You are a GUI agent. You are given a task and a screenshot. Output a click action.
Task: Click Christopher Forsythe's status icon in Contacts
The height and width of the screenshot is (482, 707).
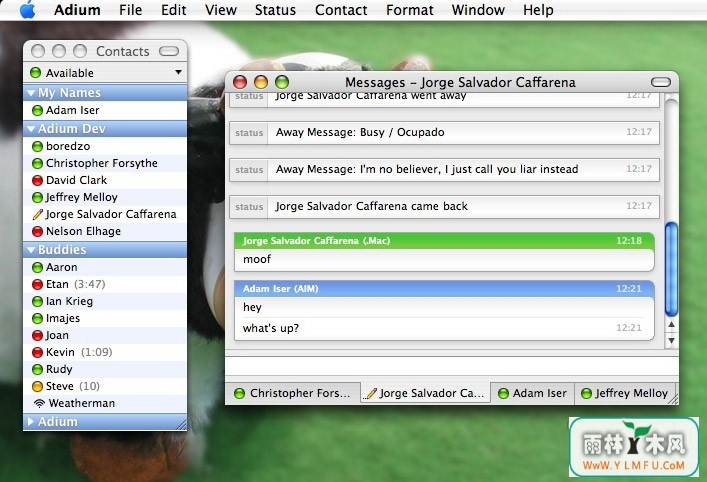[37, 163]
